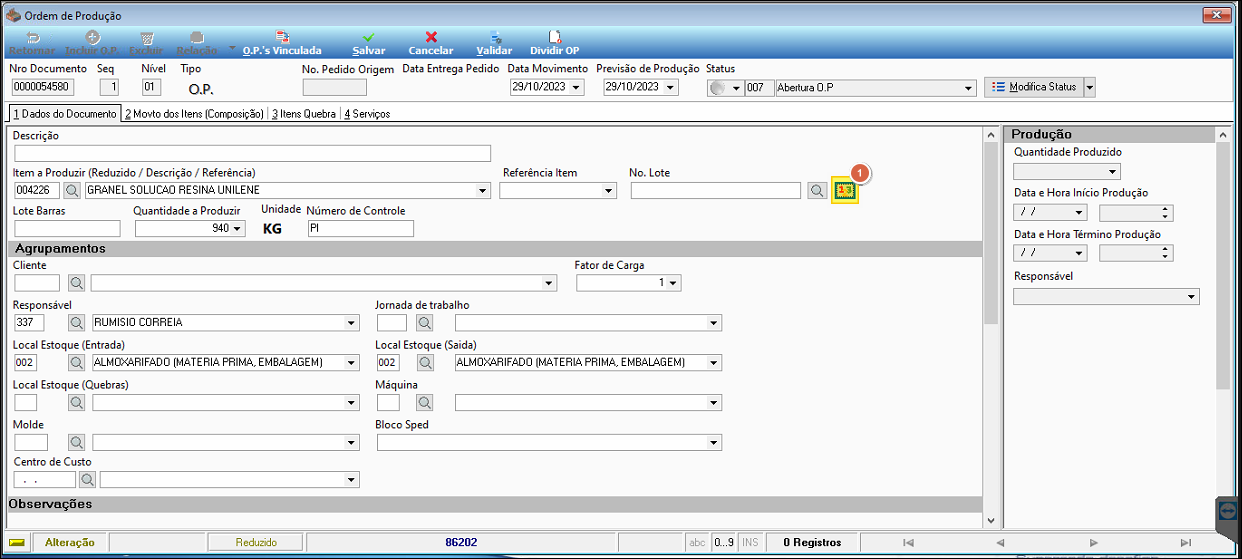
Task: Switch to the Dados do Documento tab
Action: click(64, 114)
